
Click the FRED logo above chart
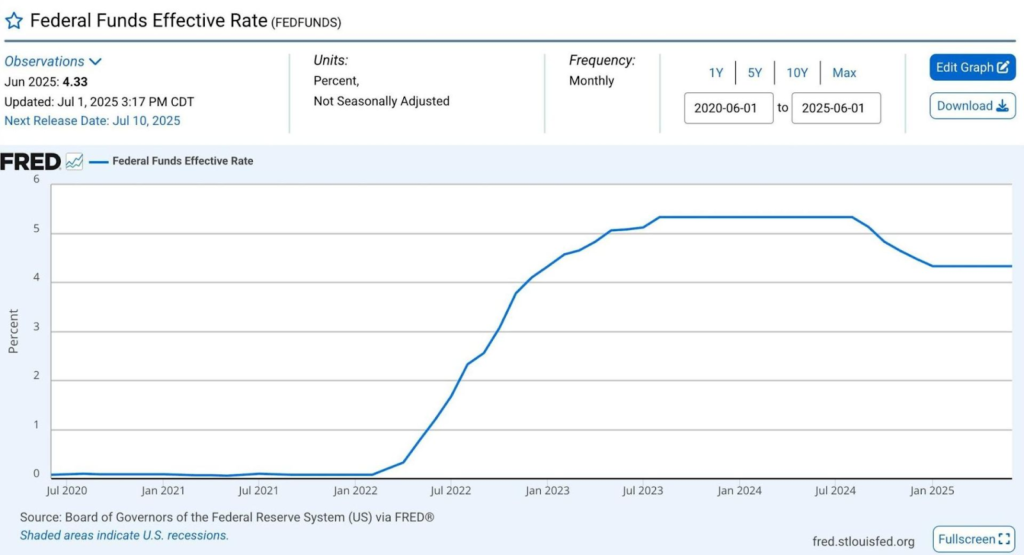point(30,161)
